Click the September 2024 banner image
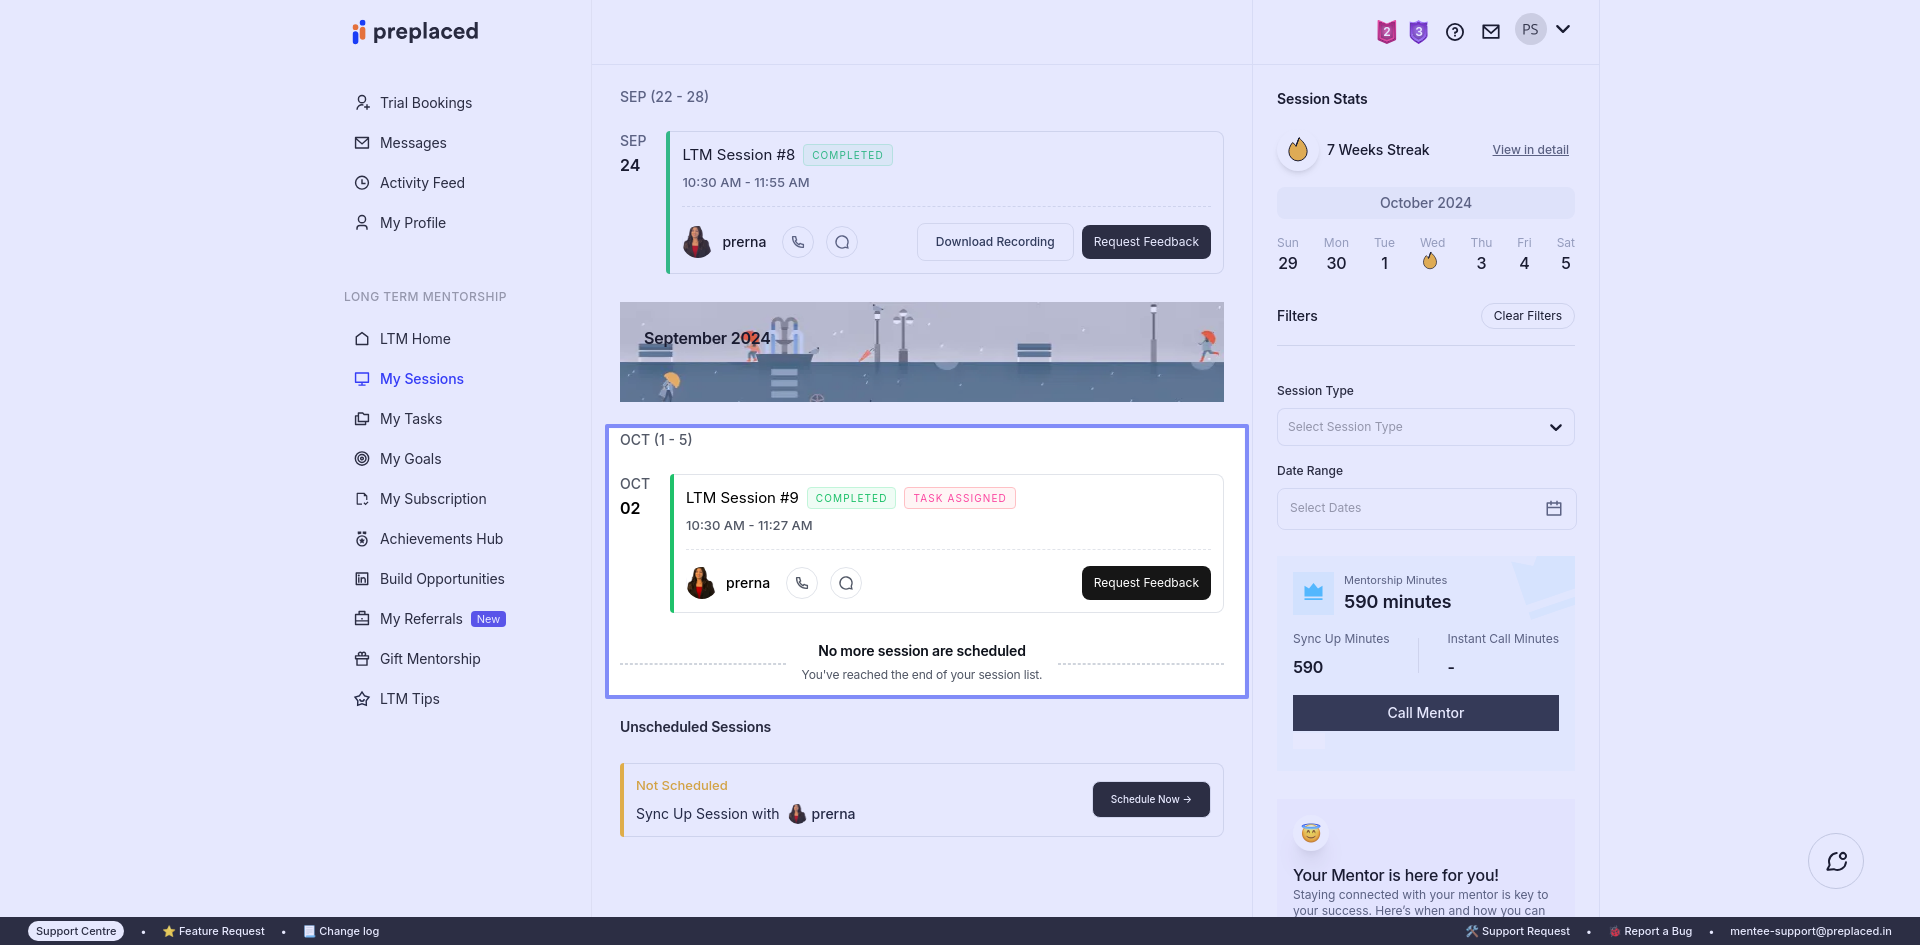 click(x=922, y=352)
